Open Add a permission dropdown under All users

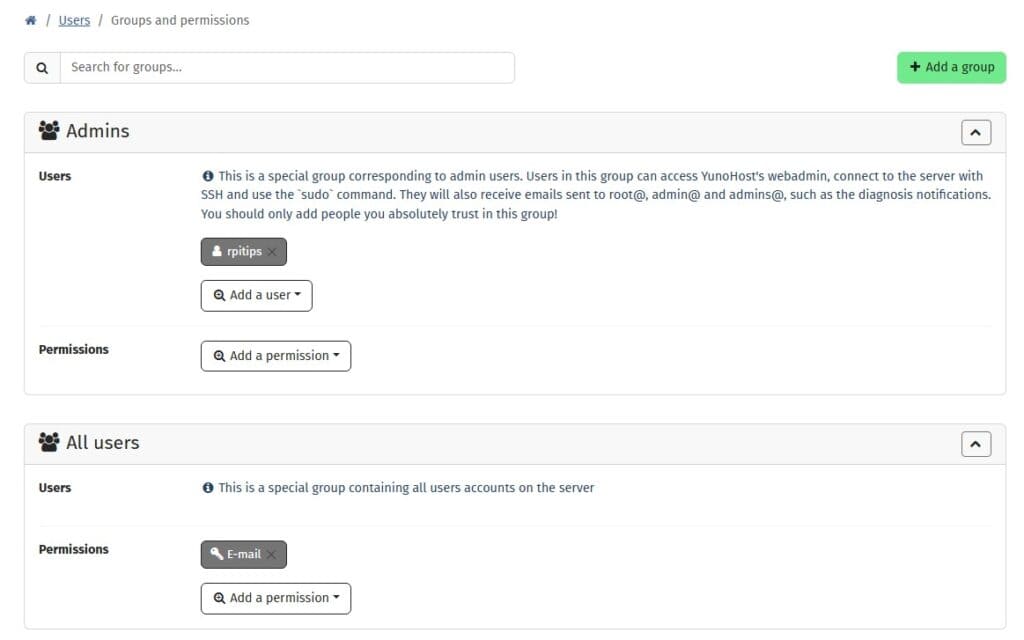coord(276,598)
